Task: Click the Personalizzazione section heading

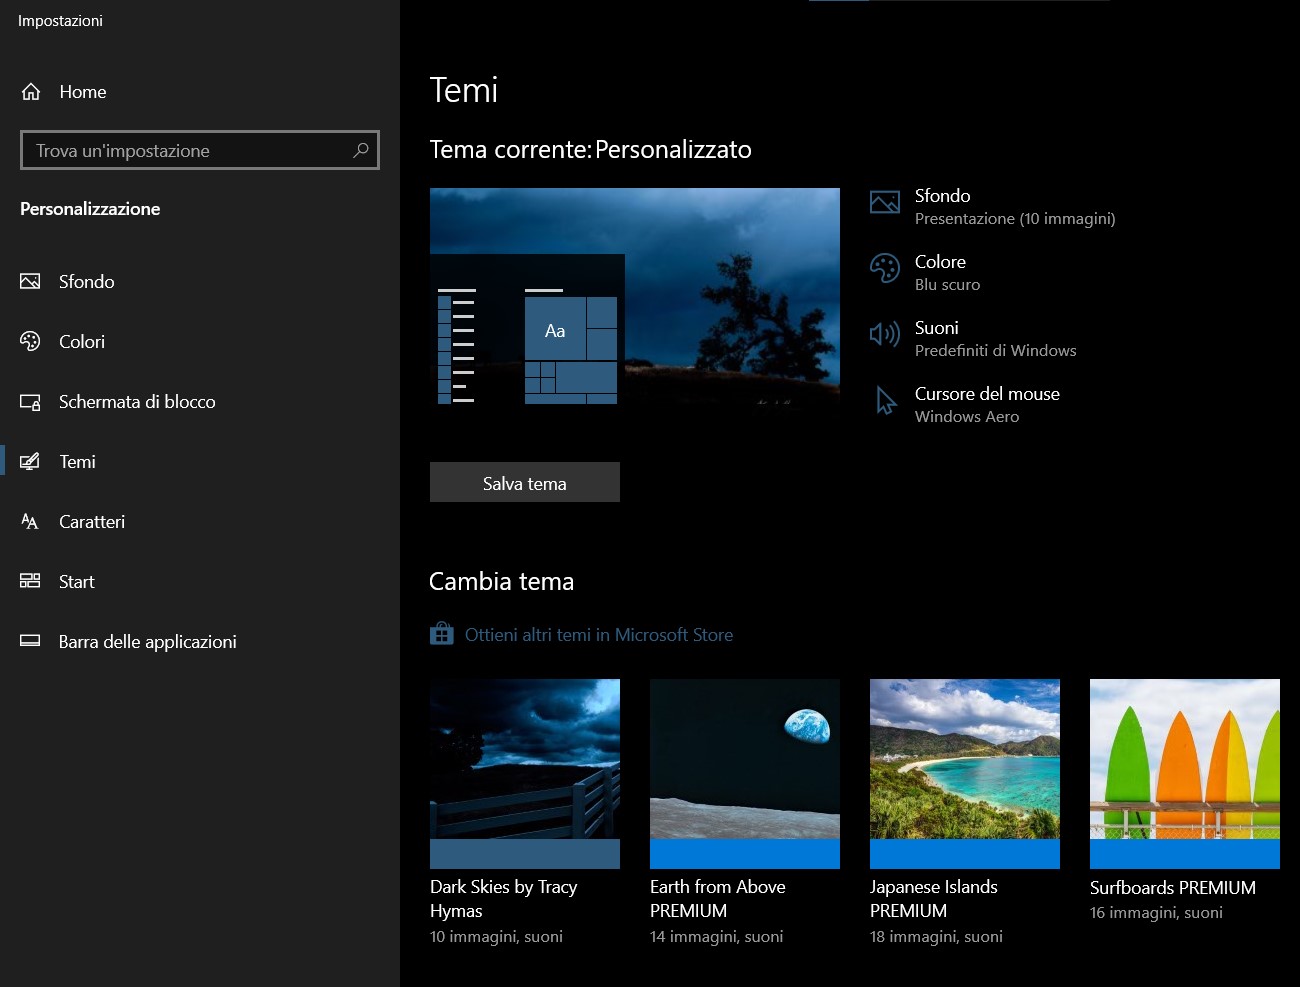Action: click(90, 209)
